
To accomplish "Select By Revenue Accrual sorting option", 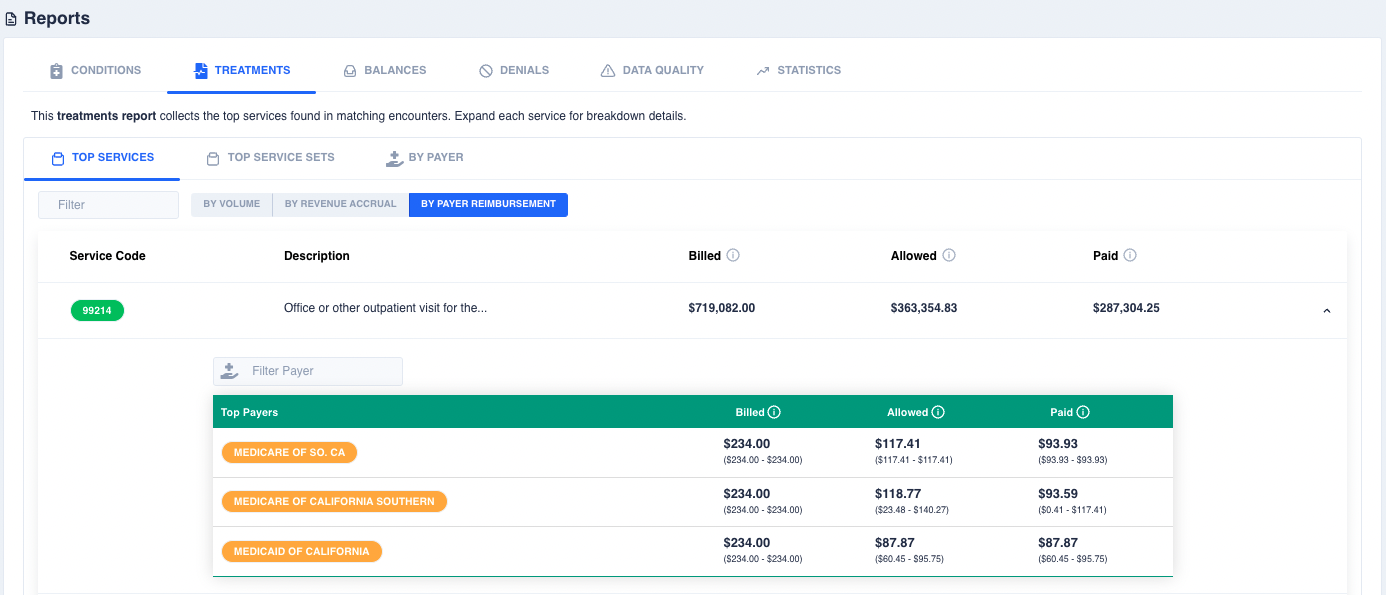I will [x=340, y=204].
